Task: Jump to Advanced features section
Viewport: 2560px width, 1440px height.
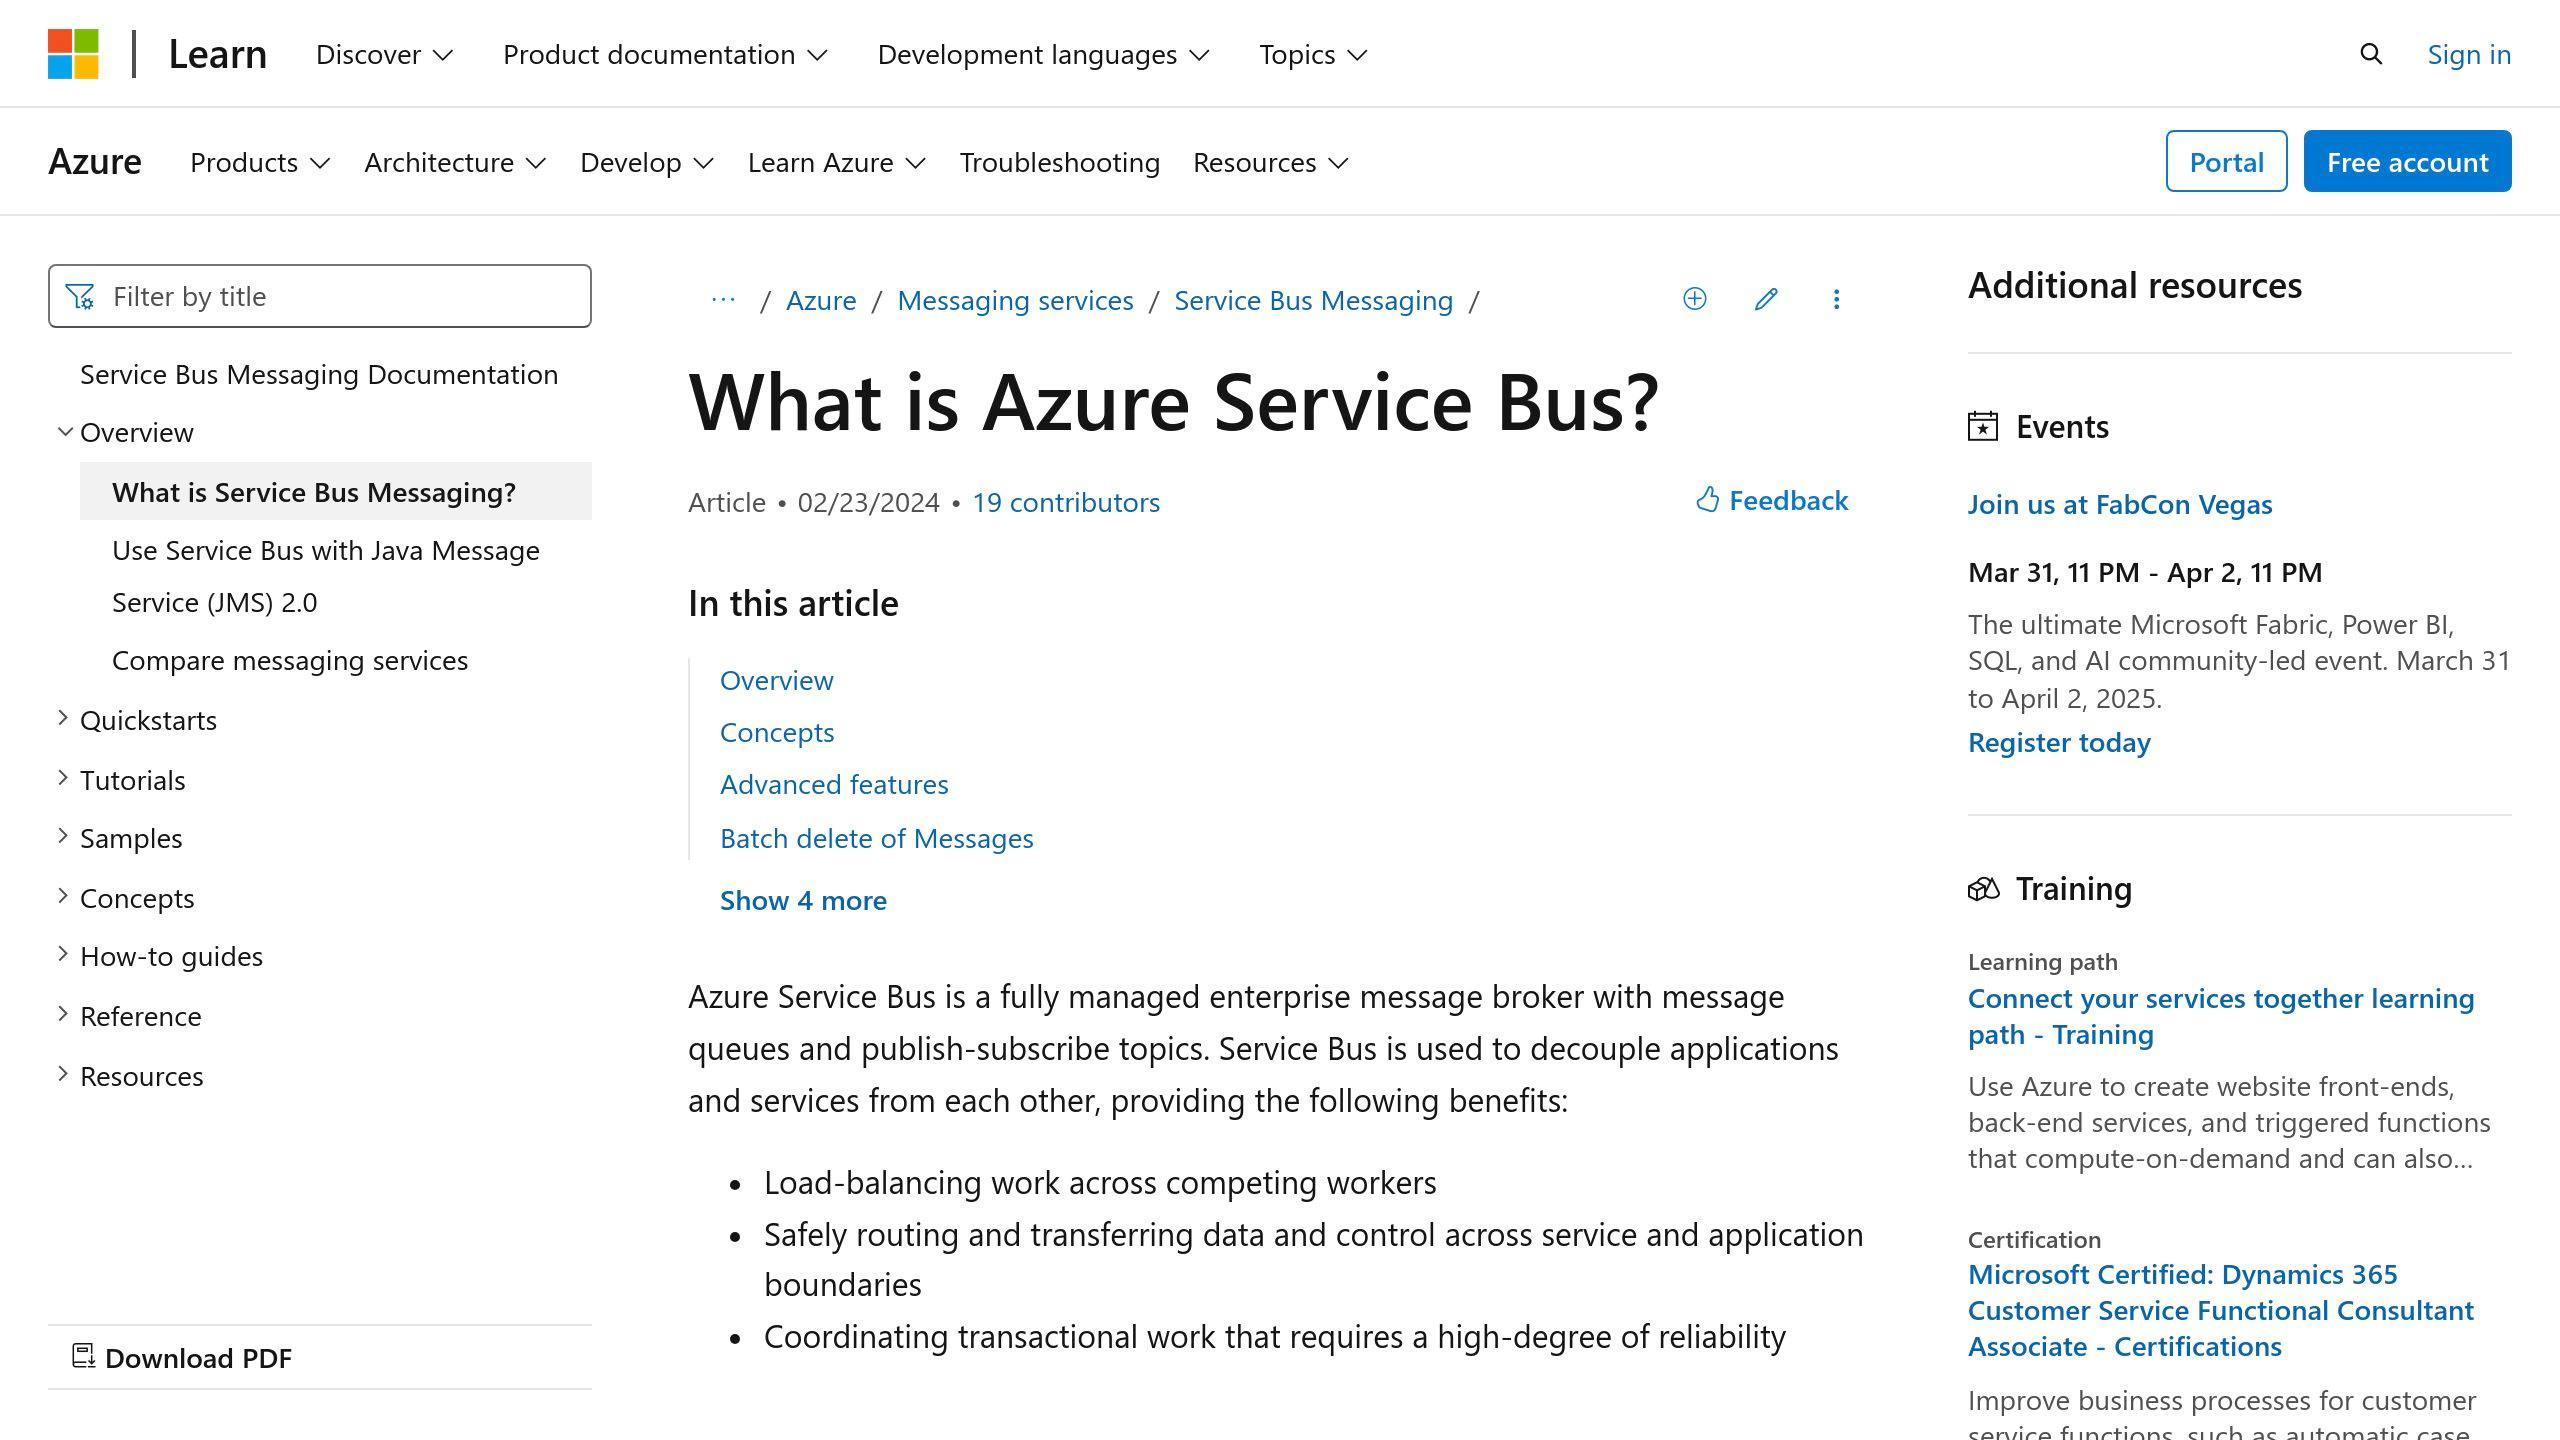Action: pos(834,784)
